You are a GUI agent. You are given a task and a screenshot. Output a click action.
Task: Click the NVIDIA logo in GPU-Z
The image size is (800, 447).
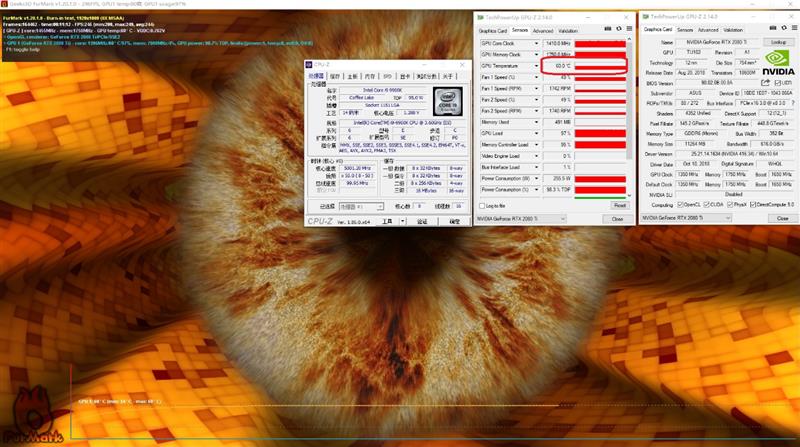coord(778,63)
